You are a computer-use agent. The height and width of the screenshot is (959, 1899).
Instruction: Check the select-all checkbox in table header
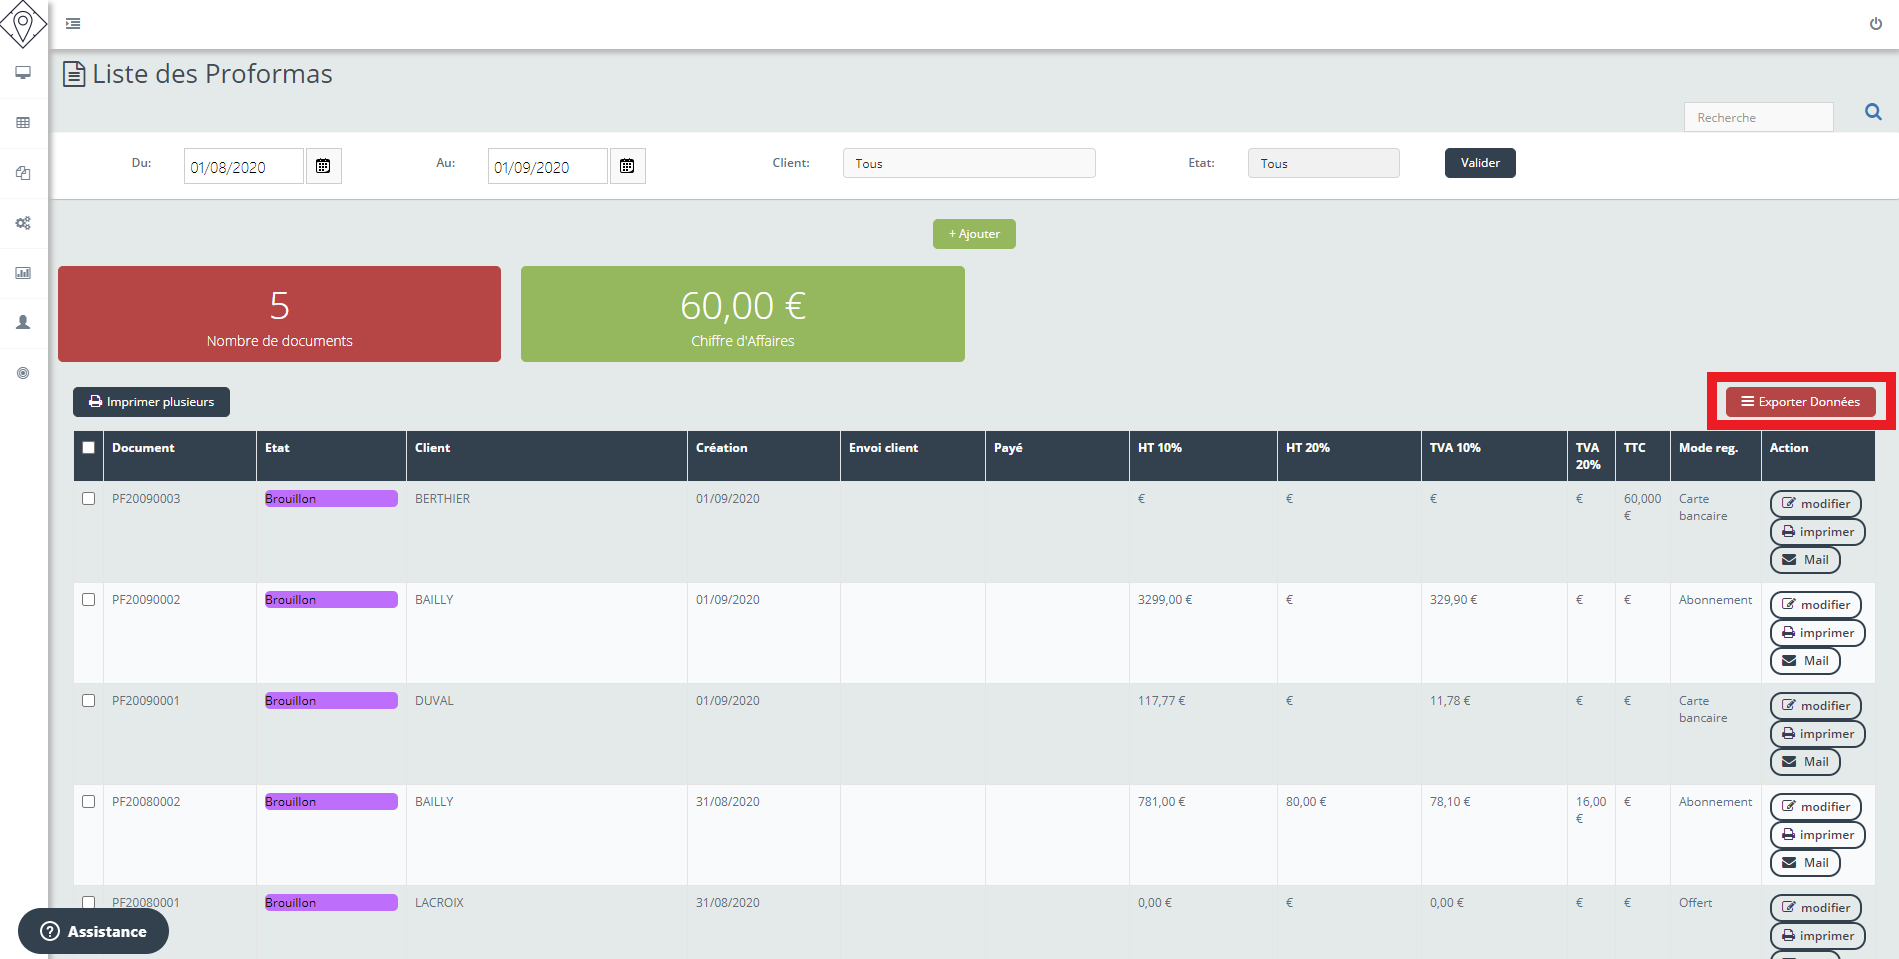pos(87,449)
